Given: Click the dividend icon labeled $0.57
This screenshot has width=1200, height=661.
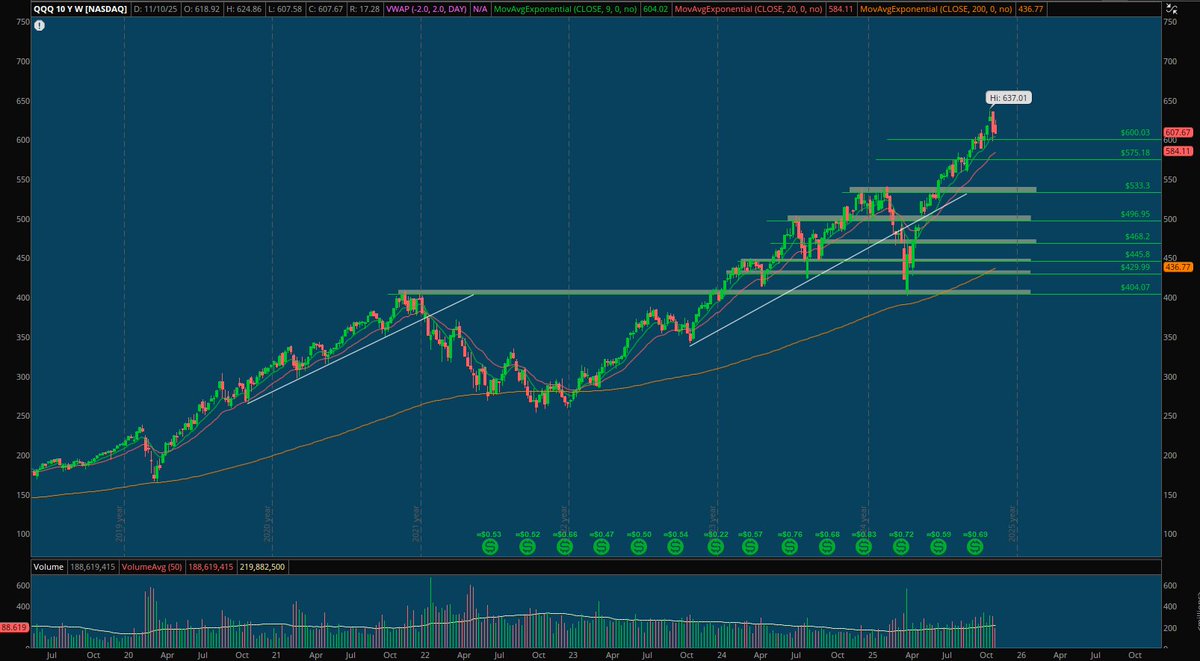Looking at the screenshot, I should [x=751, y=547].
